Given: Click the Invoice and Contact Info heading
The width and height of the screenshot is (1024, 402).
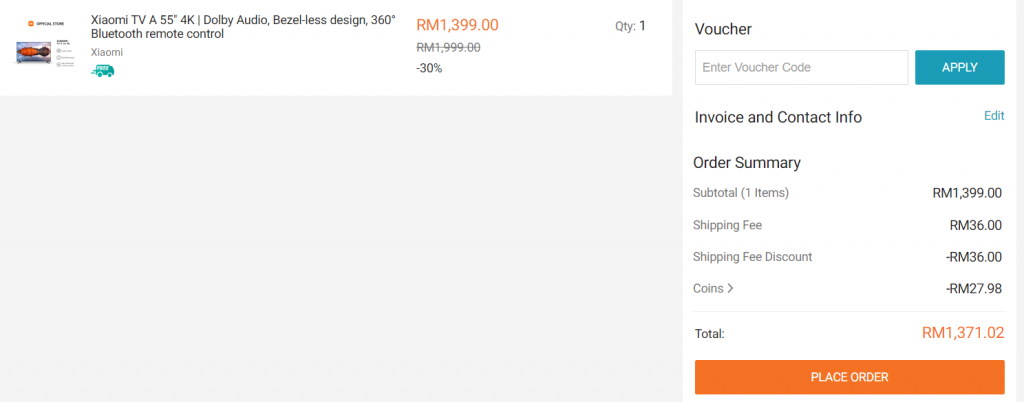Looking at the screenshot, I should (x=778, y=117).
